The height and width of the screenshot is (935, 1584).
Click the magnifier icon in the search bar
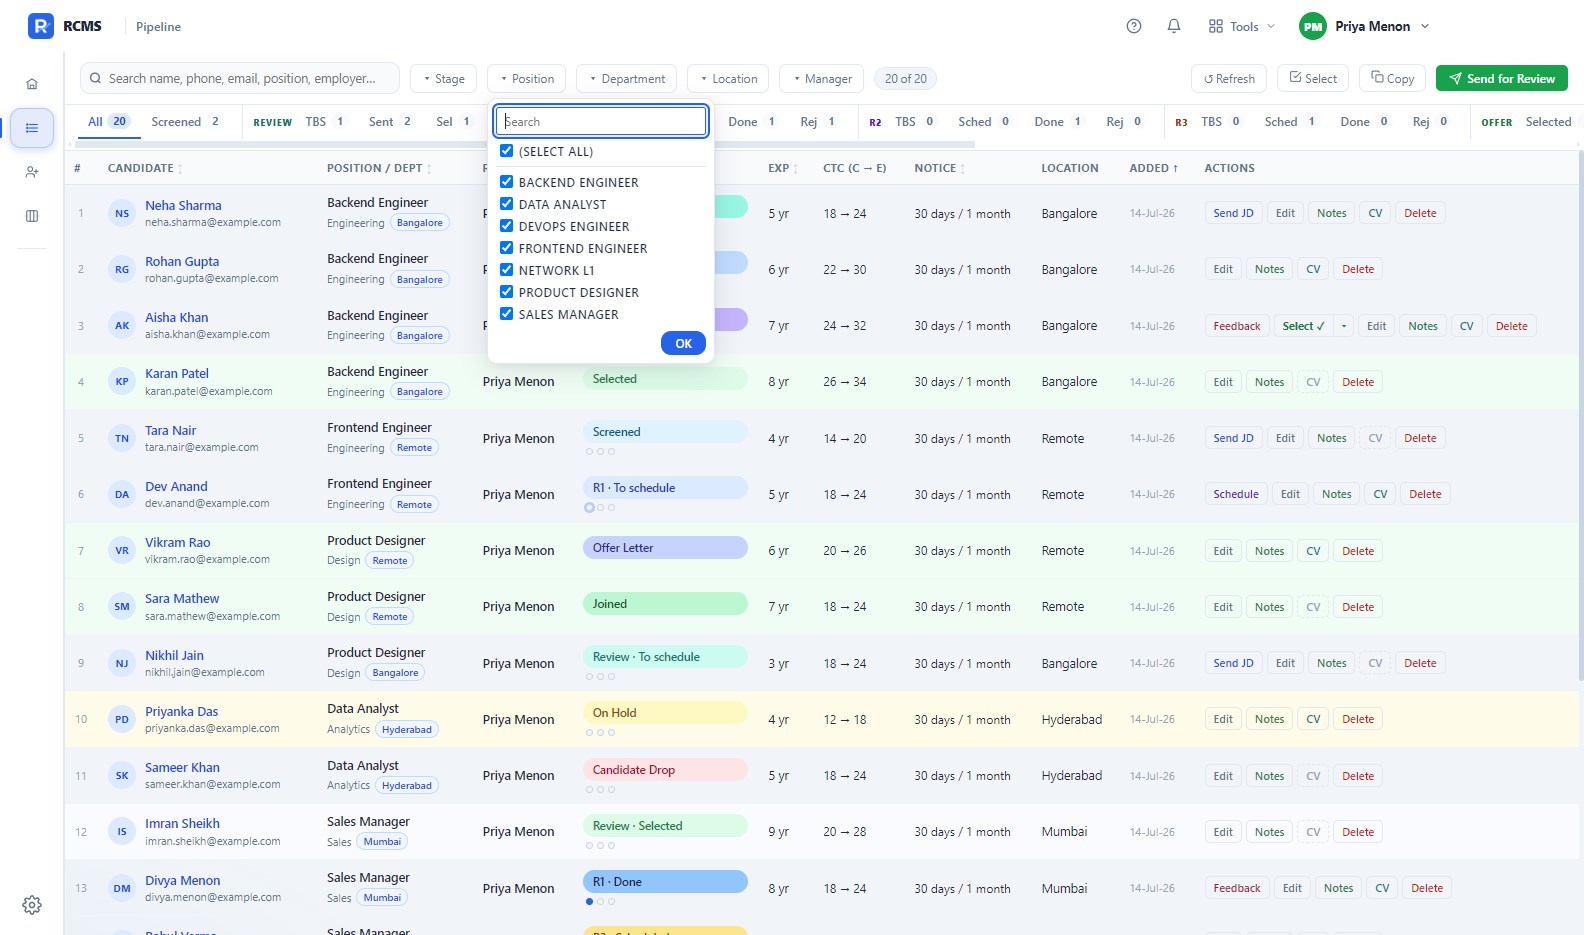point(96,78)
